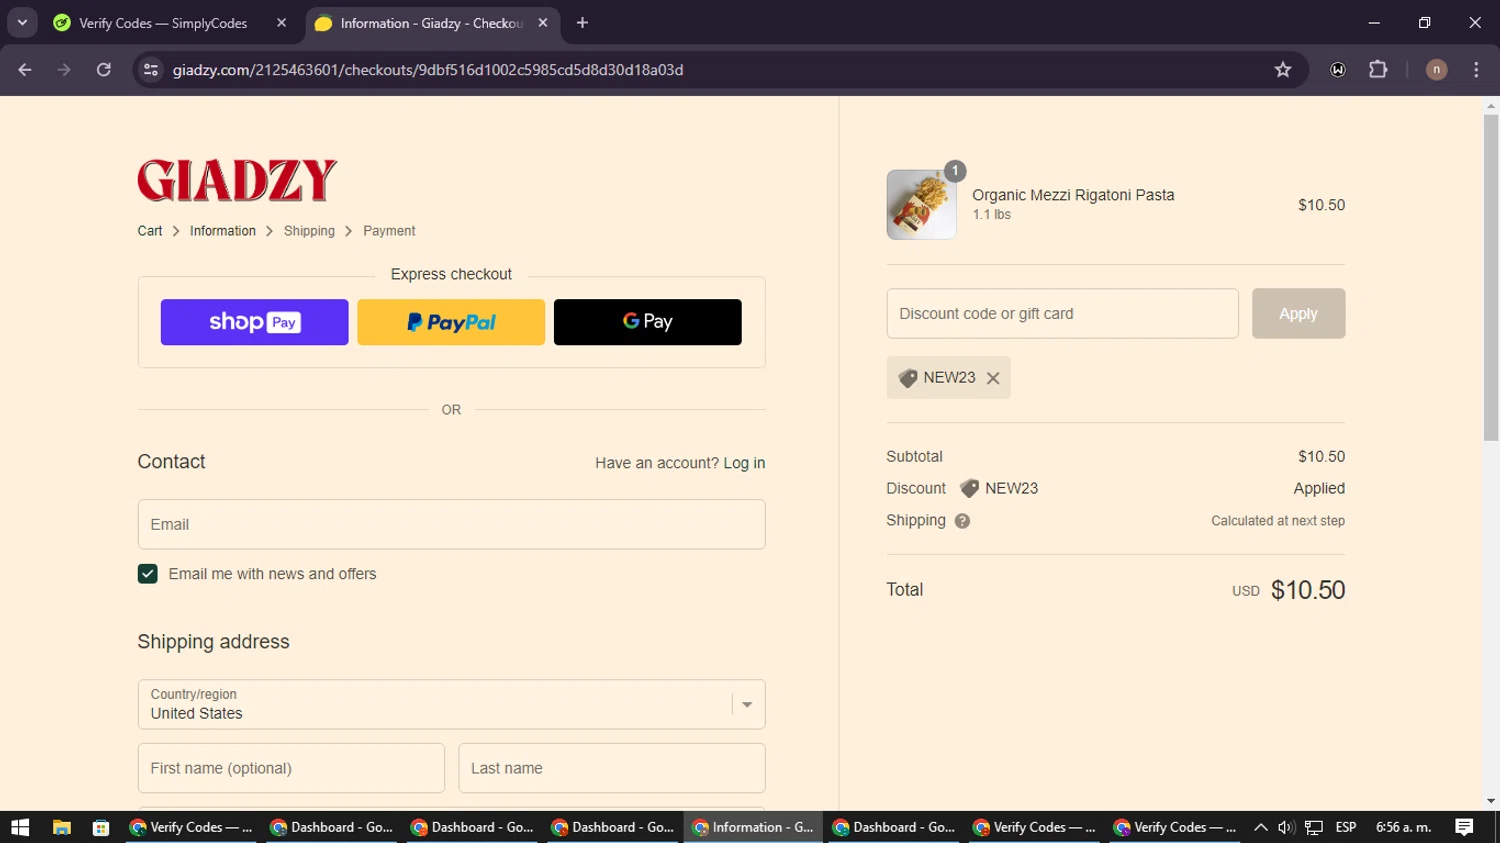Screen dimensions: 1500x843
Task: Go back using browser back arrow
Action: 25,70
